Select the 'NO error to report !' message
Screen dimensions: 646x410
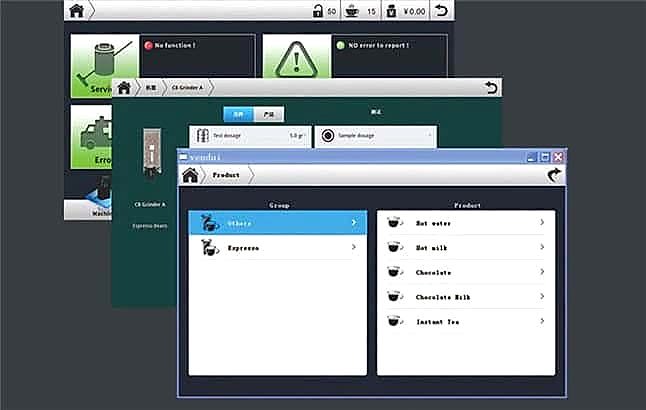pyautogui.click(x=379, y=45)
